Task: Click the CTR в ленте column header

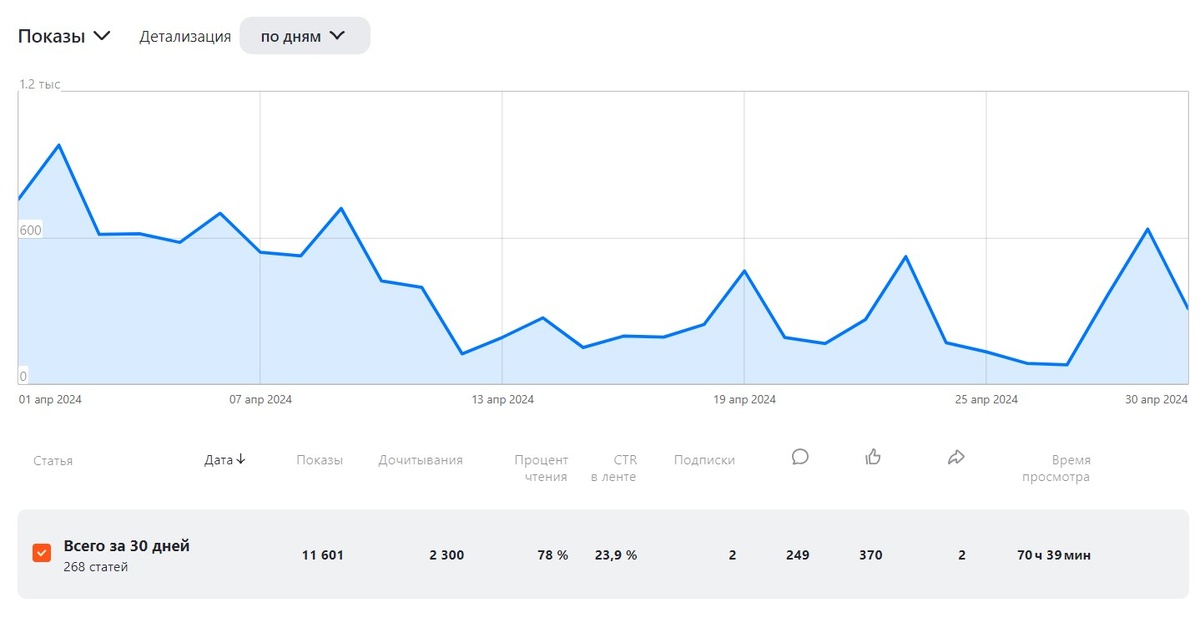Action: 613,468
